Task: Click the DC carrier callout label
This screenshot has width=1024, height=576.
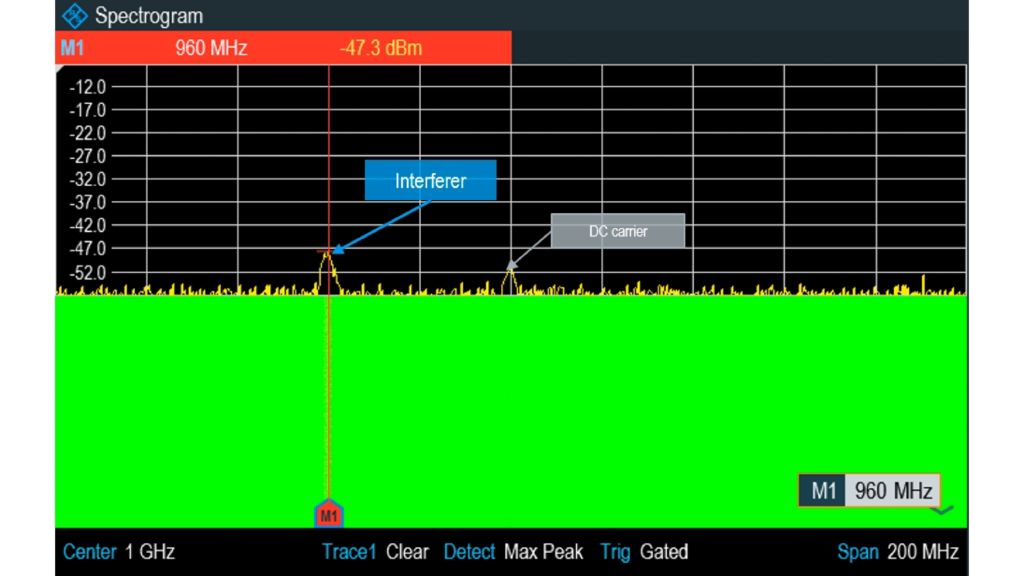Action: pyautogui.click(x=616, y=231)
